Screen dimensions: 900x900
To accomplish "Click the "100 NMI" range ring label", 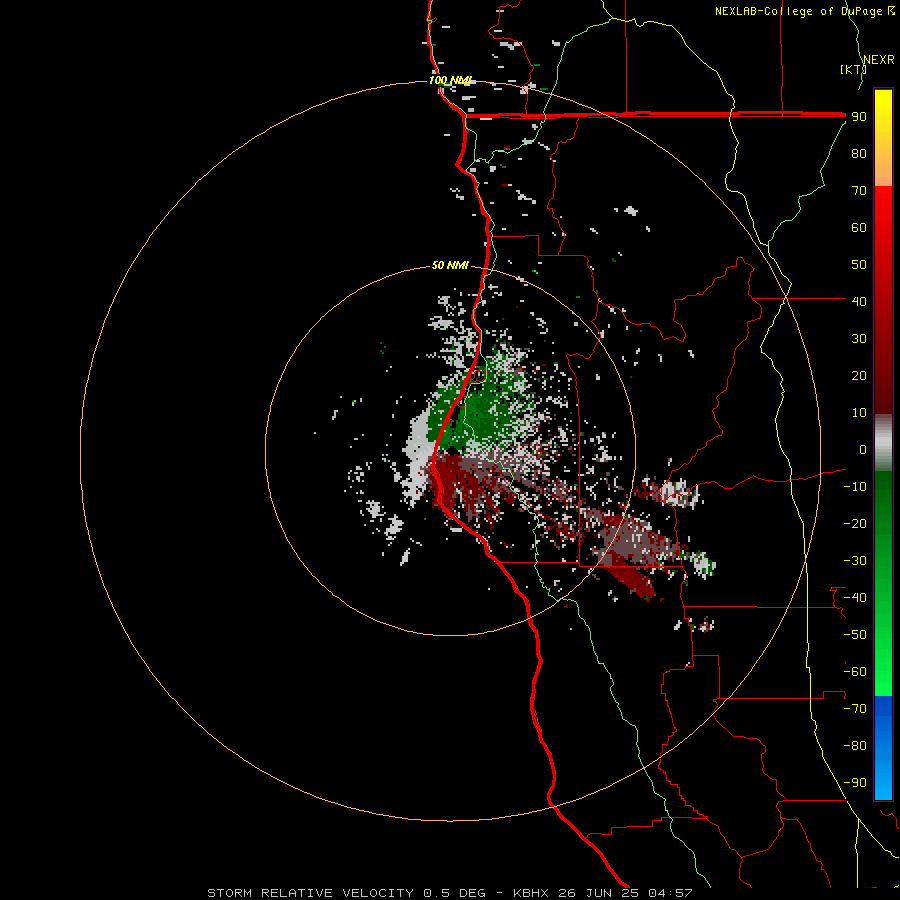I will pyautogui.click(x=450, y=80).
